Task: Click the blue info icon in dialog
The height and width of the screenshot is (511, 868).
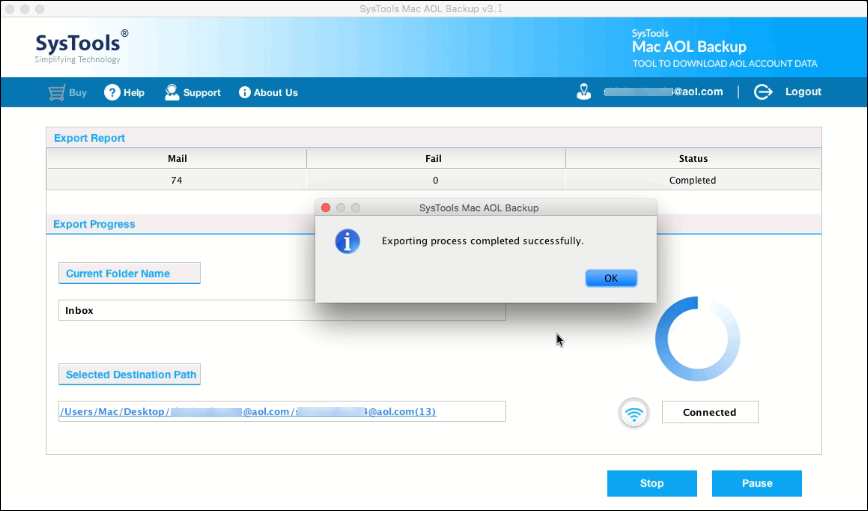Action: point(348,241)
